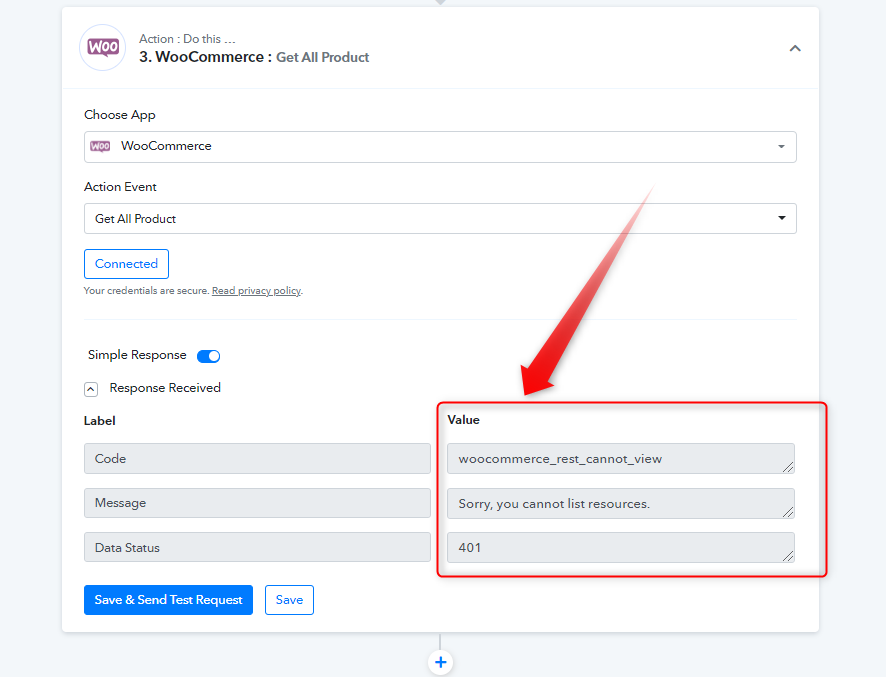Collapse the Response Received section

point(91,389)
